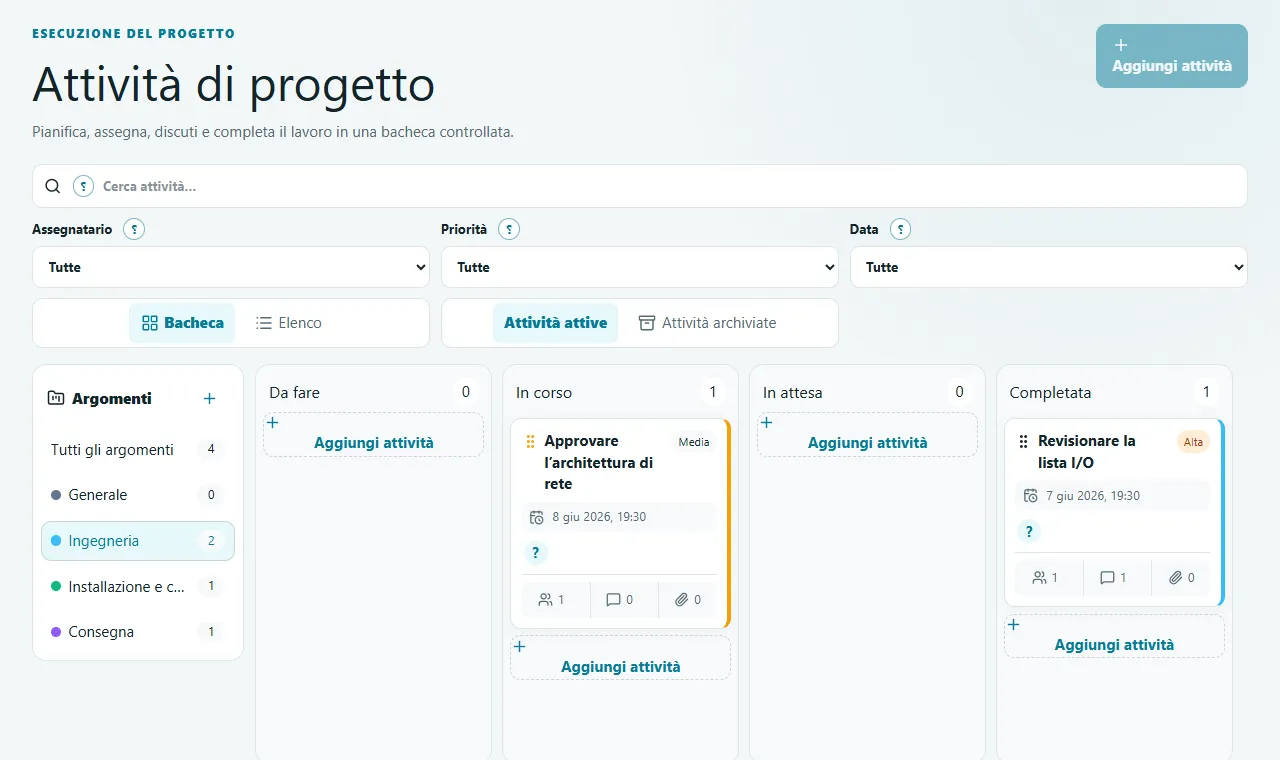This screenshot has height=760, width=1280.
Task: Open the Revisionare la lista I/O task title
Action: click(x=1087, y=452)
